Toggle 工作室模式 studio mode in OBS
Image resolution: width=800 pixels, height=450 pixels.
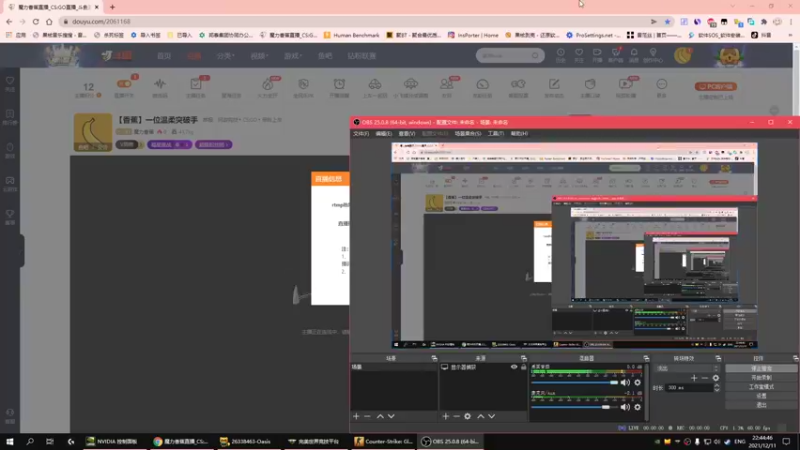(761, 387)
